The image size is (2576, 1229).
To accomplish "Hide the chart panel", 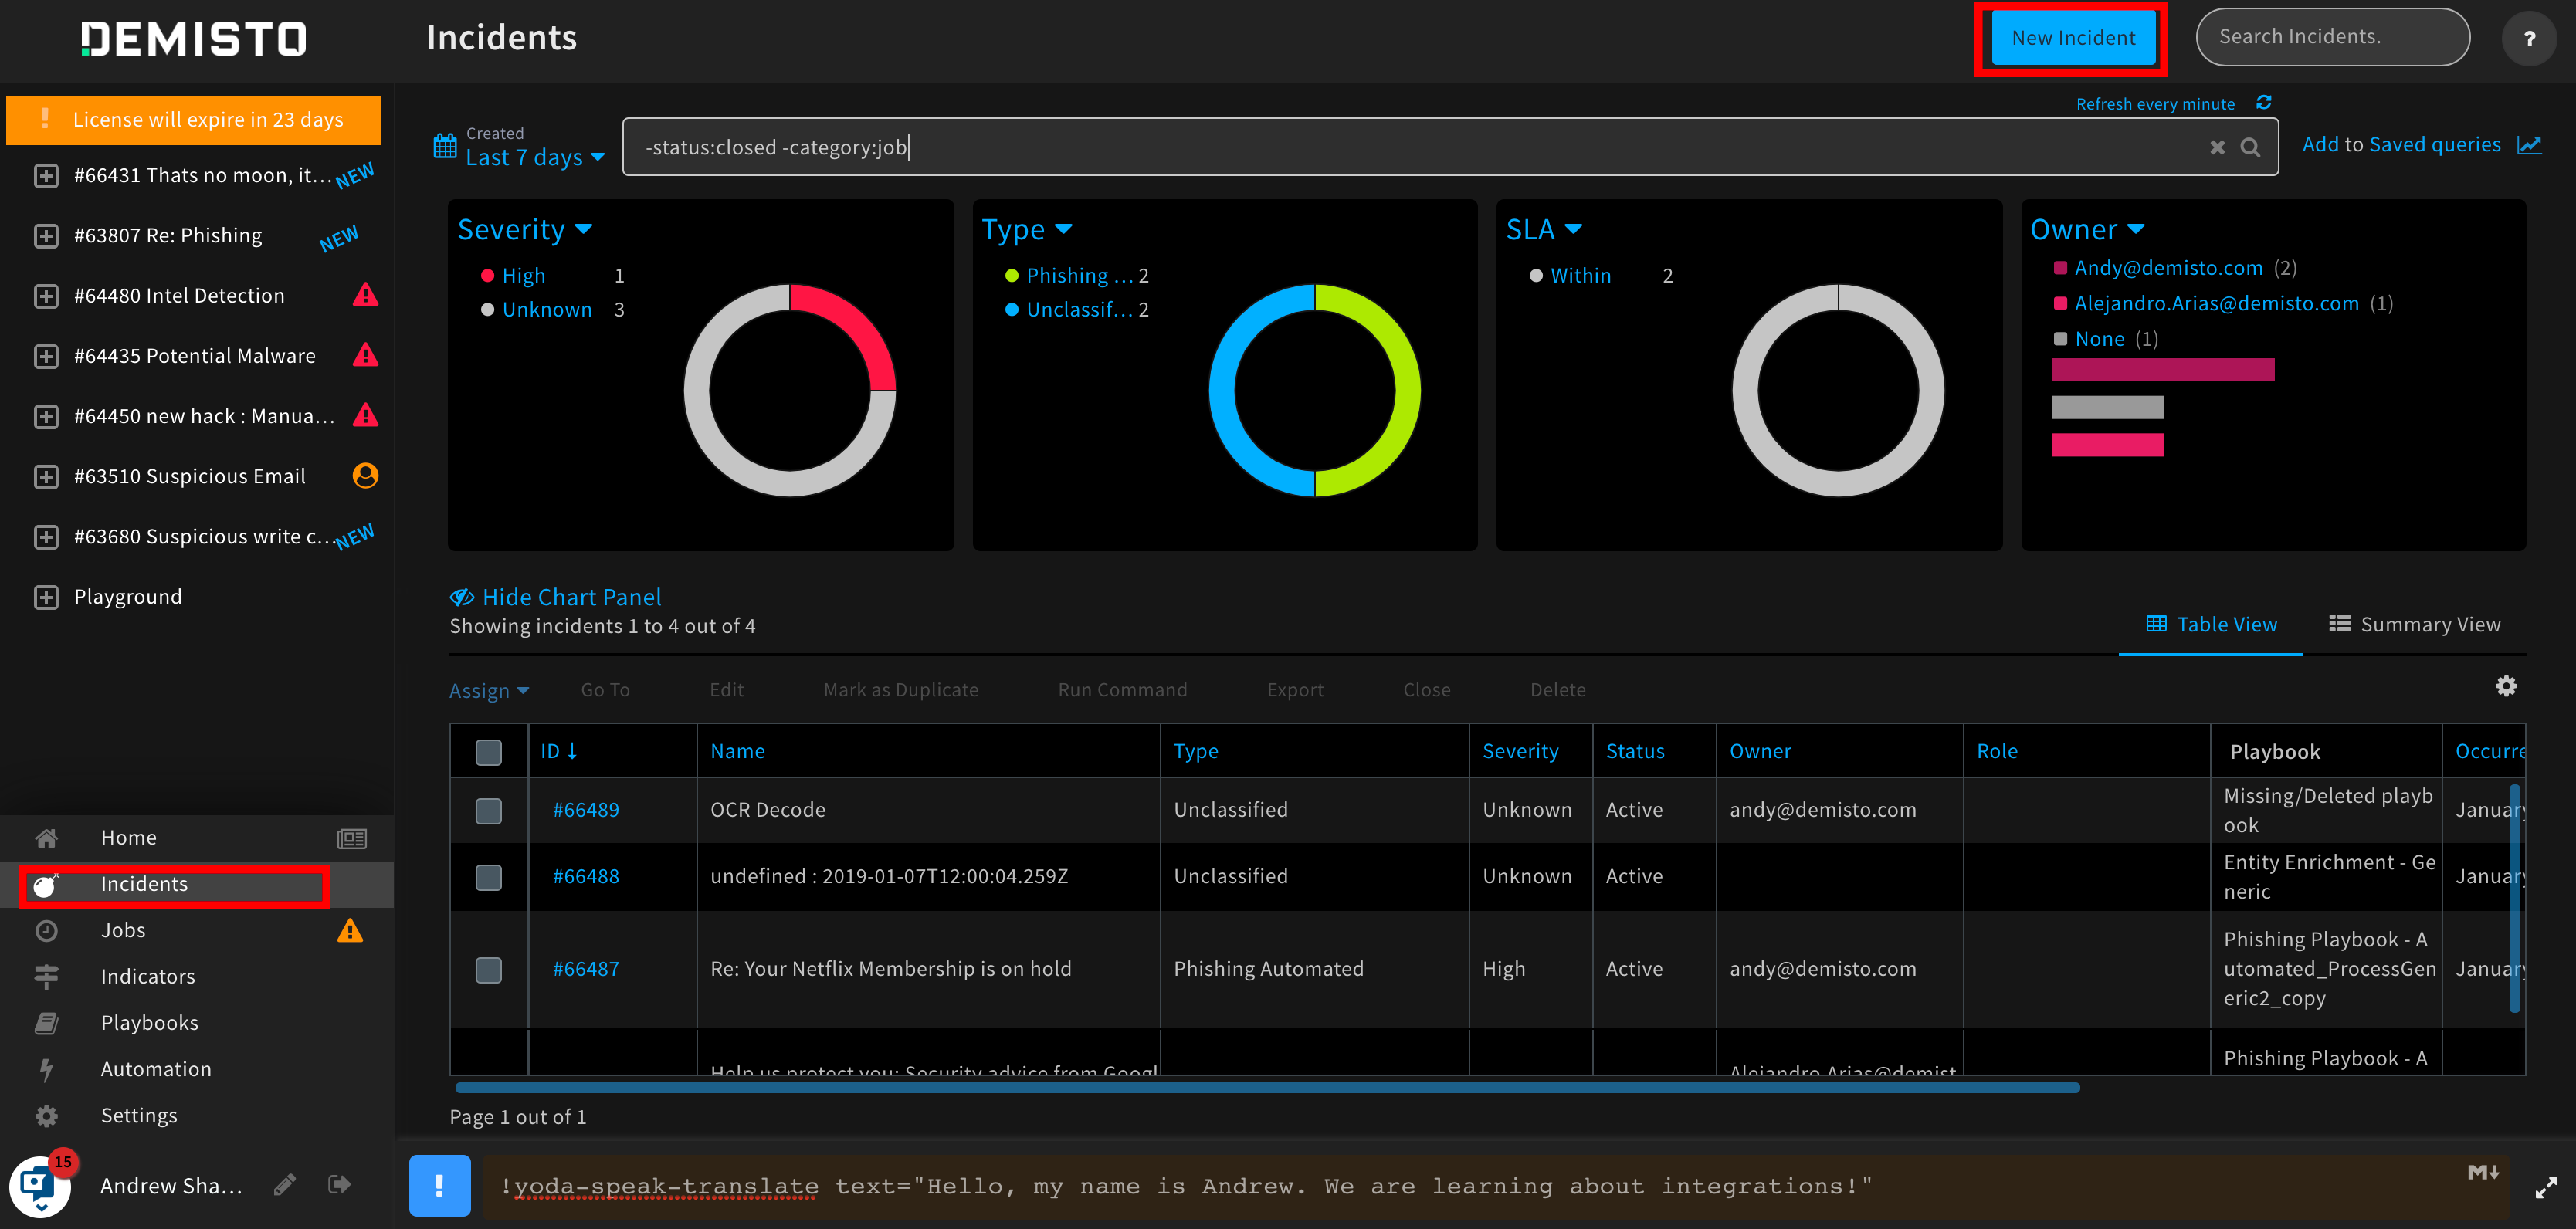I will (x=556, y=597).
